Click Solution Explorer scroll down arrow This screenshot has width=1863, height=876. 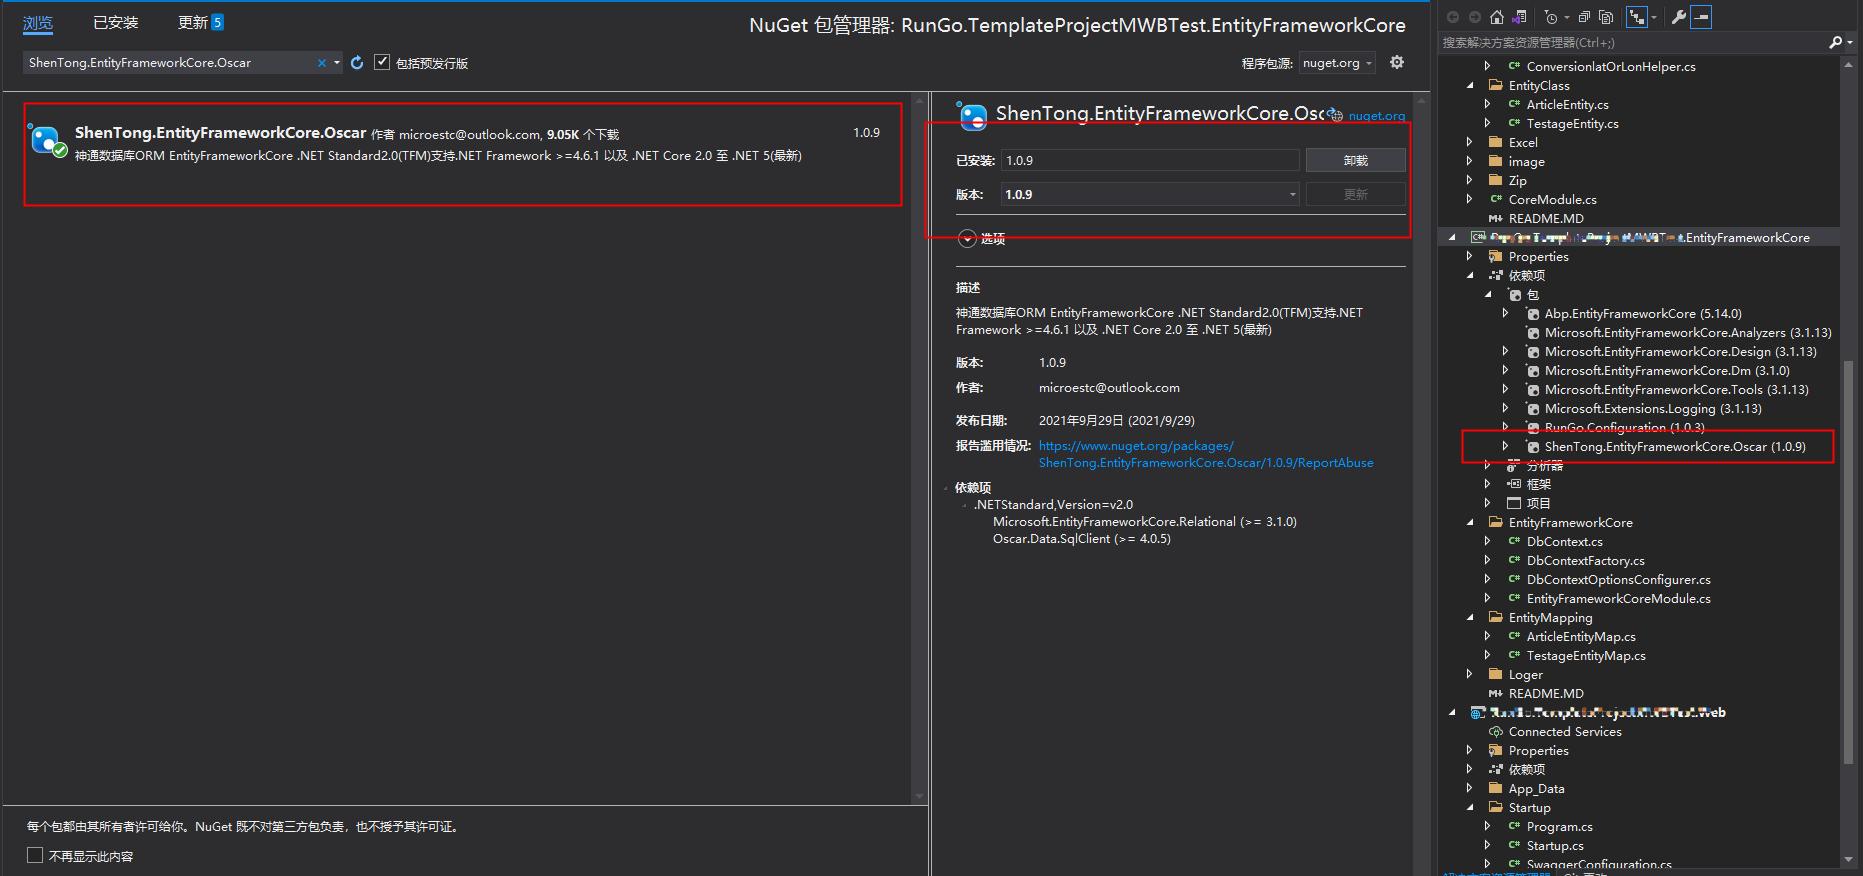(1848, 859)
